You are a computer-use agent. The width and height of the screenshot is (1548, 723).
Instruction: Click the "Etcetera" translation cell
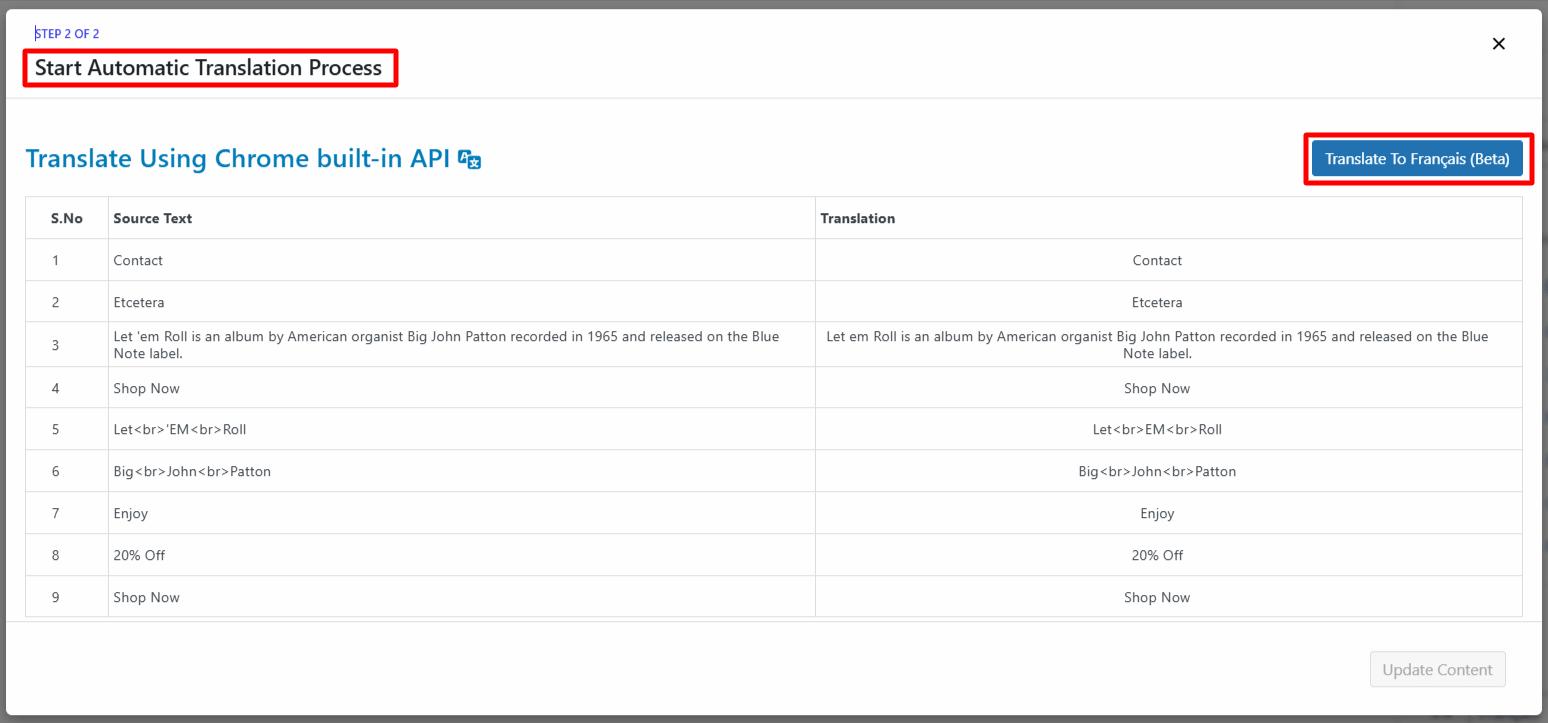(1157, 302)
